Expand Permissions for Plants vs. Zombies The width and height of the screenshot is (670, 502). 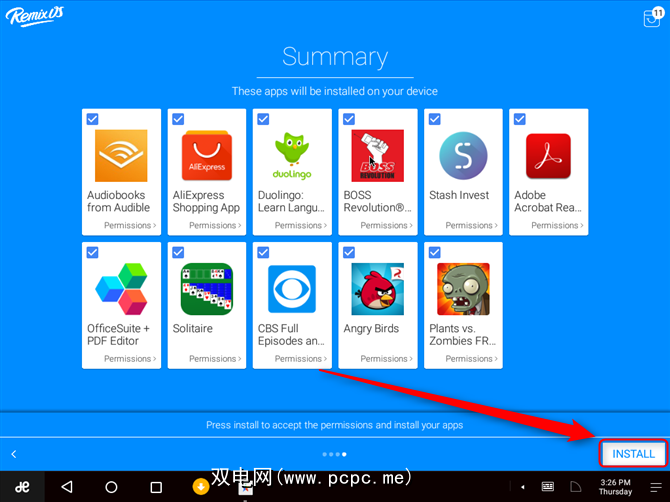pyautogui.click(x=472, y=358)
